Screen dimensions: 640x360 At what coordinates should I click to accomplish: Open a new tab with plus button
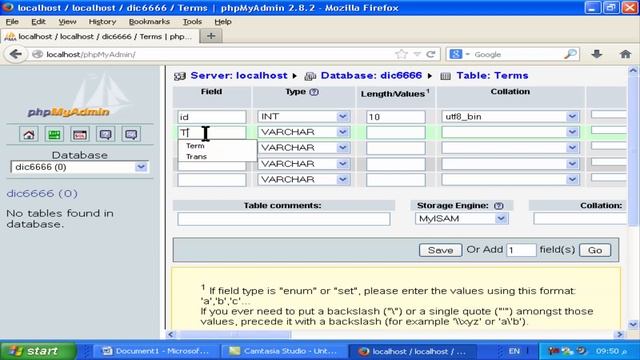point(211,36)
